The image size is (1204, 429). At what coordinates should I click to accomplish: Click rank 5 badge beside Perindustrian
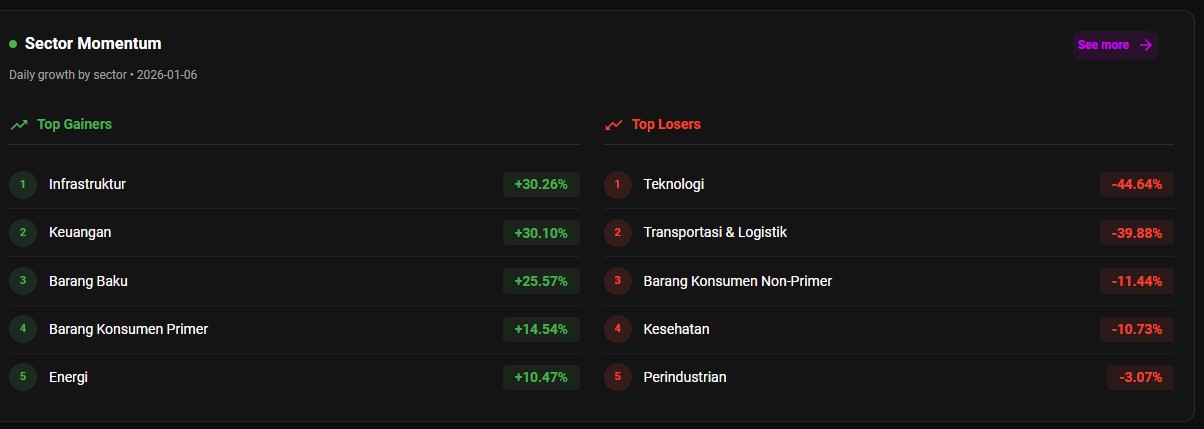coord(618,377)
